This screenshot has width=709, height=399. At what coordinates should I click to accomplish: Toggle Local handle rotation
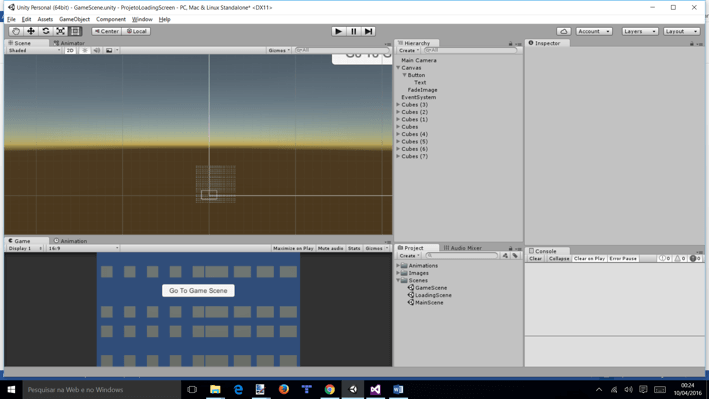point(136,31)
